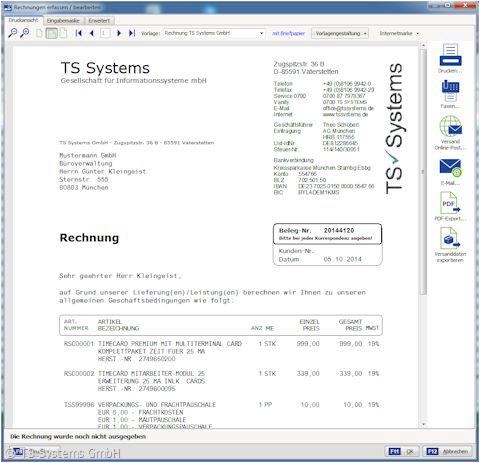This screenshot has width=480, height=463.
Task: Click 'VERPACKUNGS- UND FRACHTPAUSCHALE' line
Action: tap(157, 405)
